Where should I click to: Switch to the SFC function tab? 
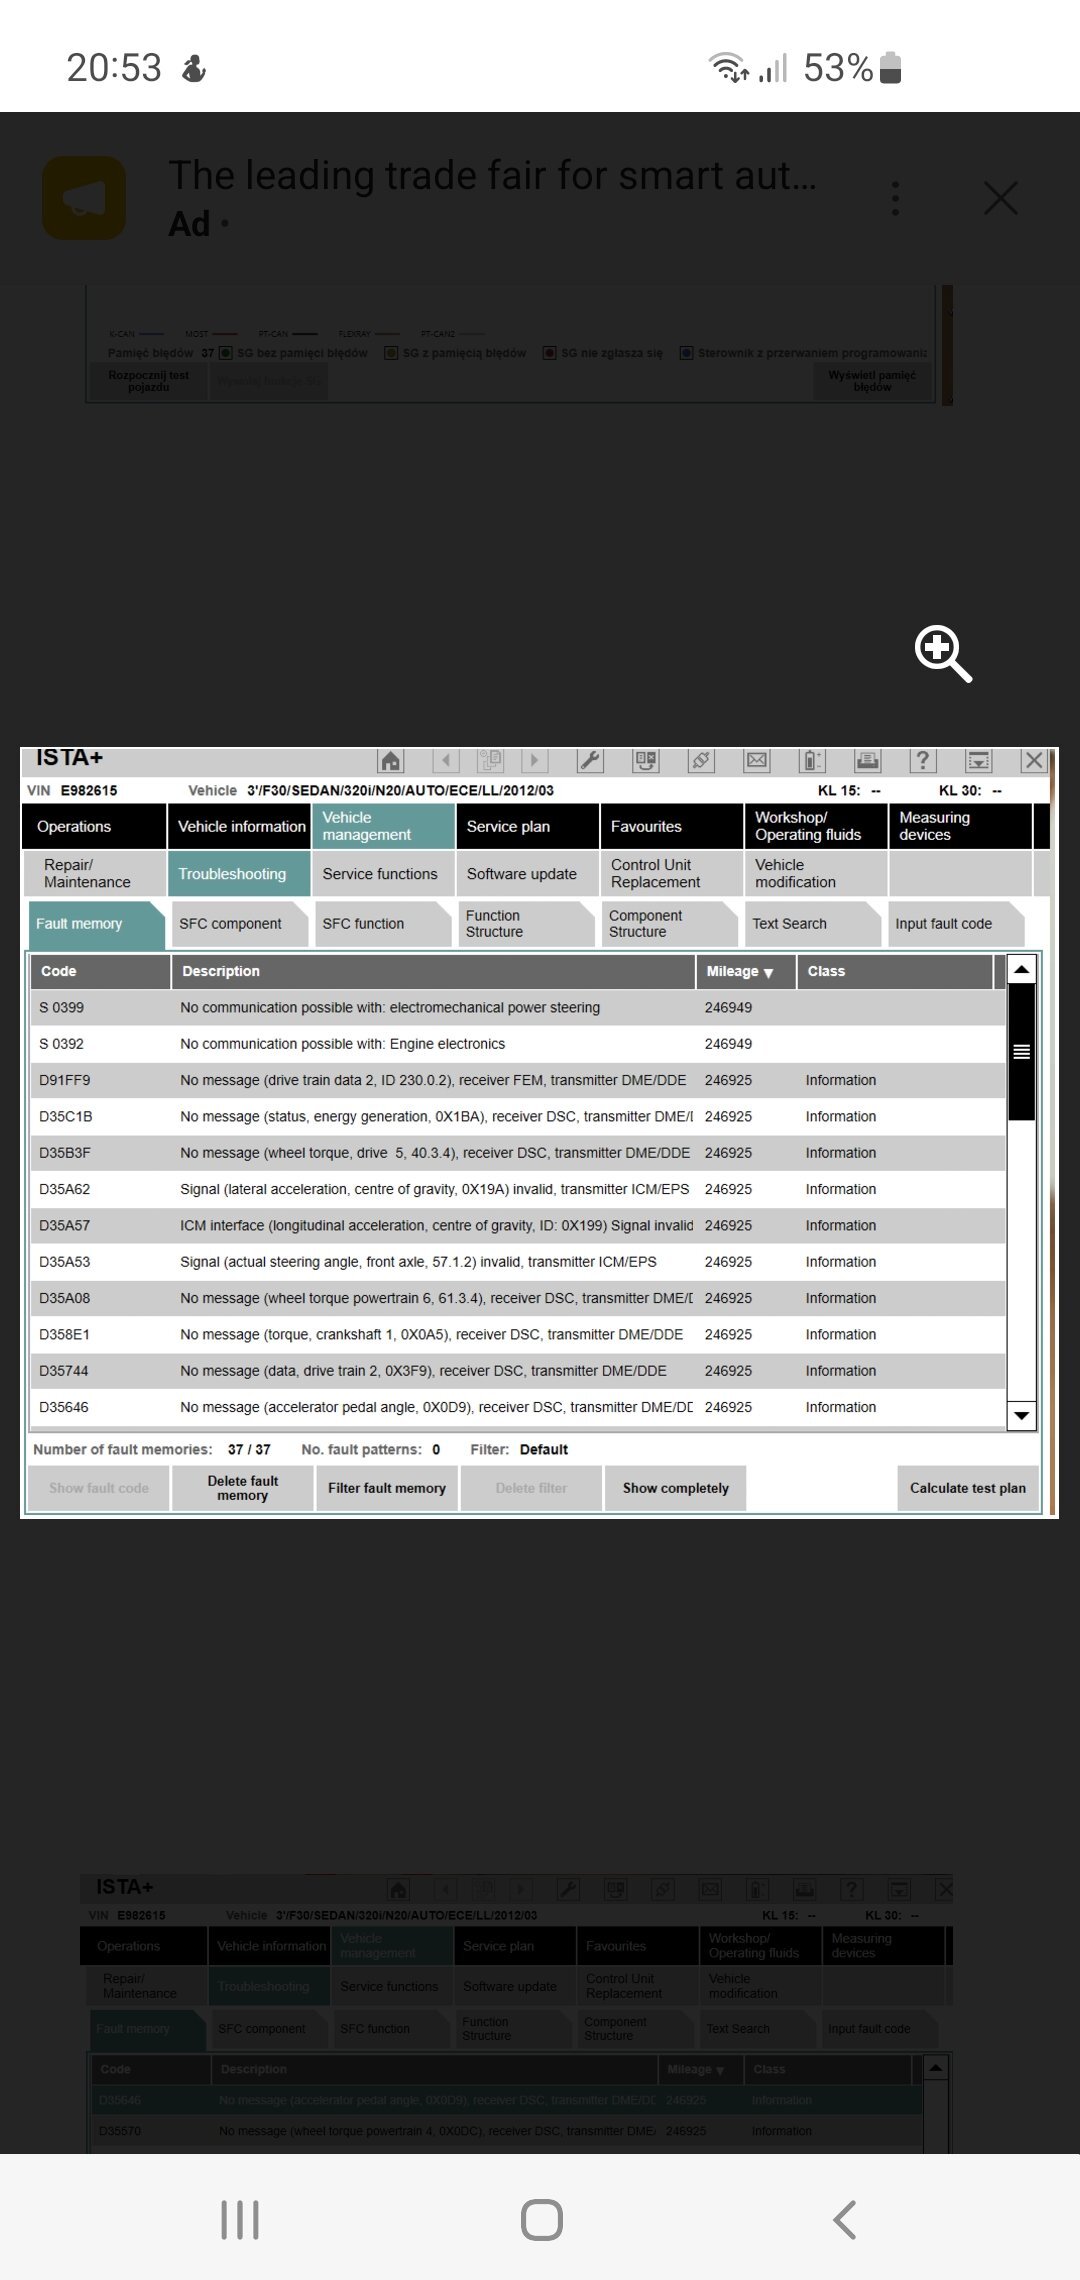click(383, 924)
